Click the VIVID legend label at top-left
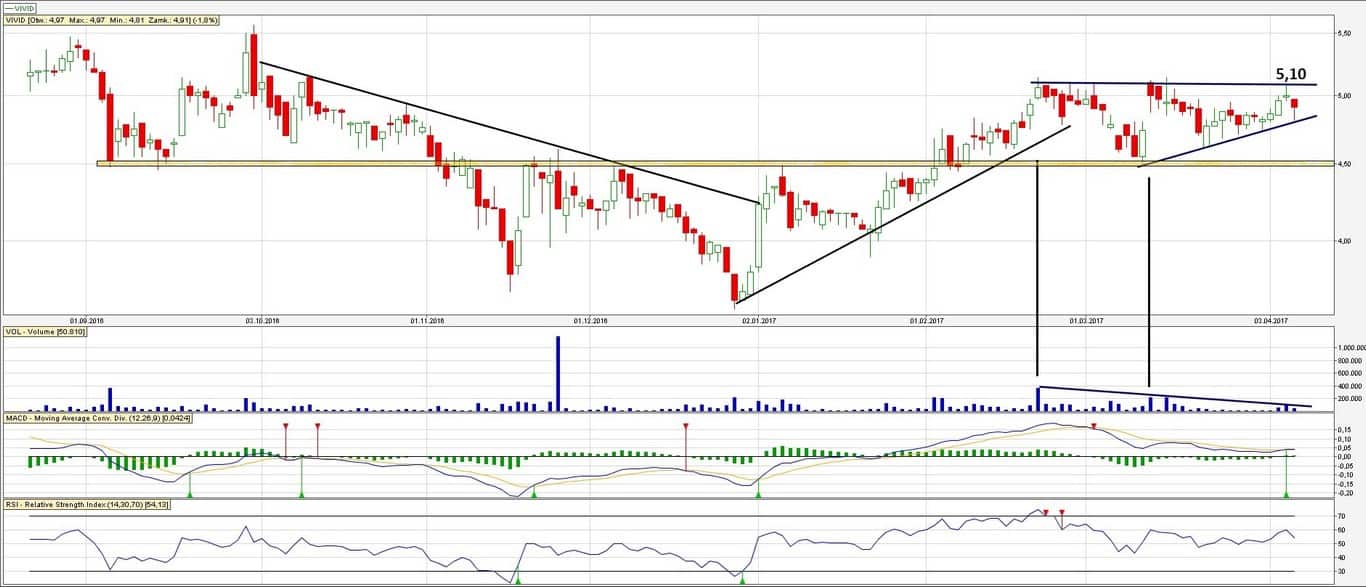1366x587 pixels. click(x=20, y=8)
